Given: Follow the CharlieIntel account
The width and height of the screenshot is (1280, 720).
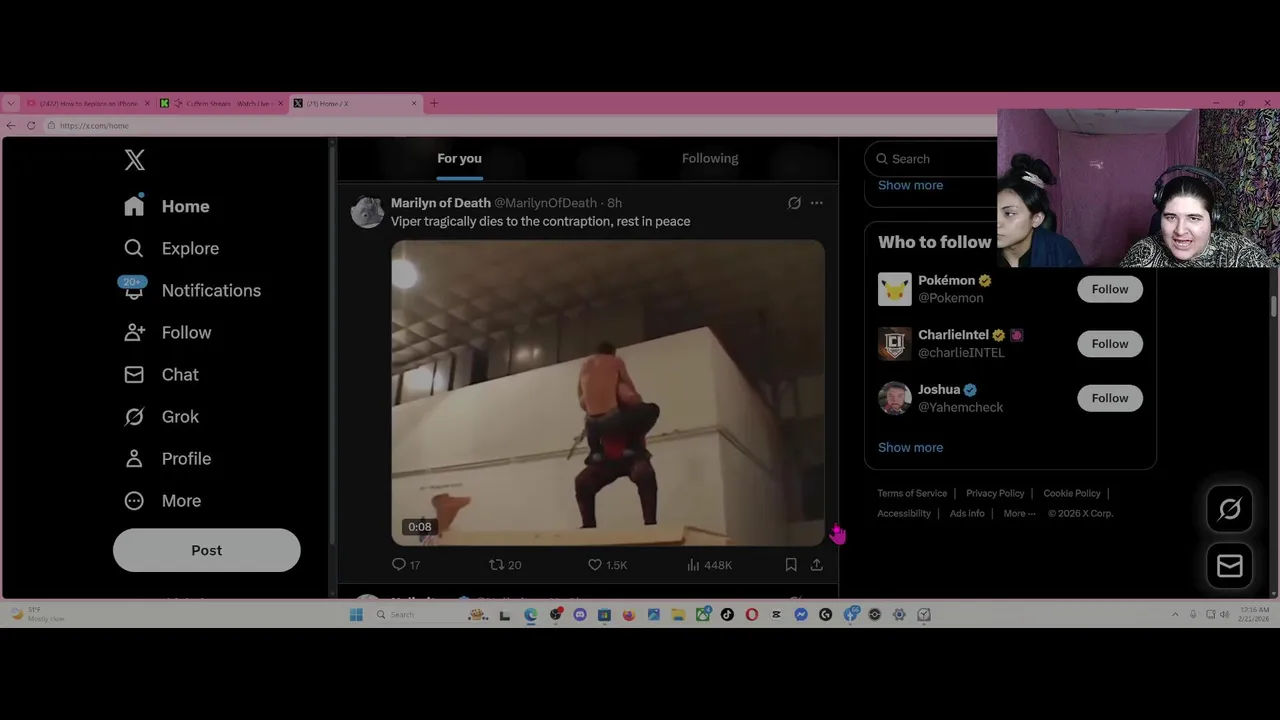Looking at the screenshot, I should 1110,344.
